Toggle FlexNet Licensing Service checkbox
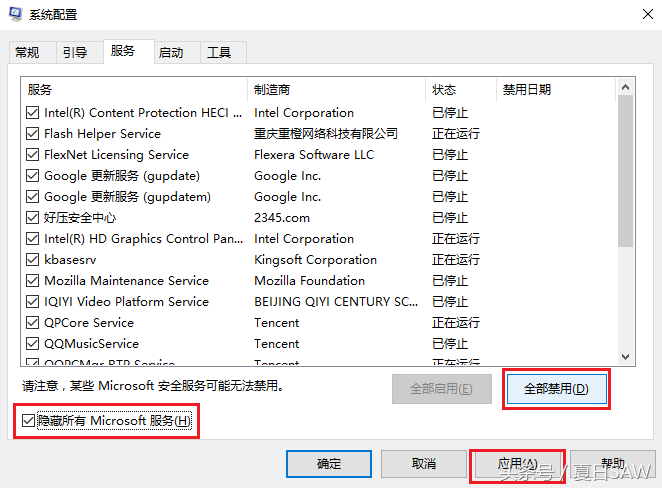The width and height of the screenshot is (662, 488). click(x=33, y=155)
